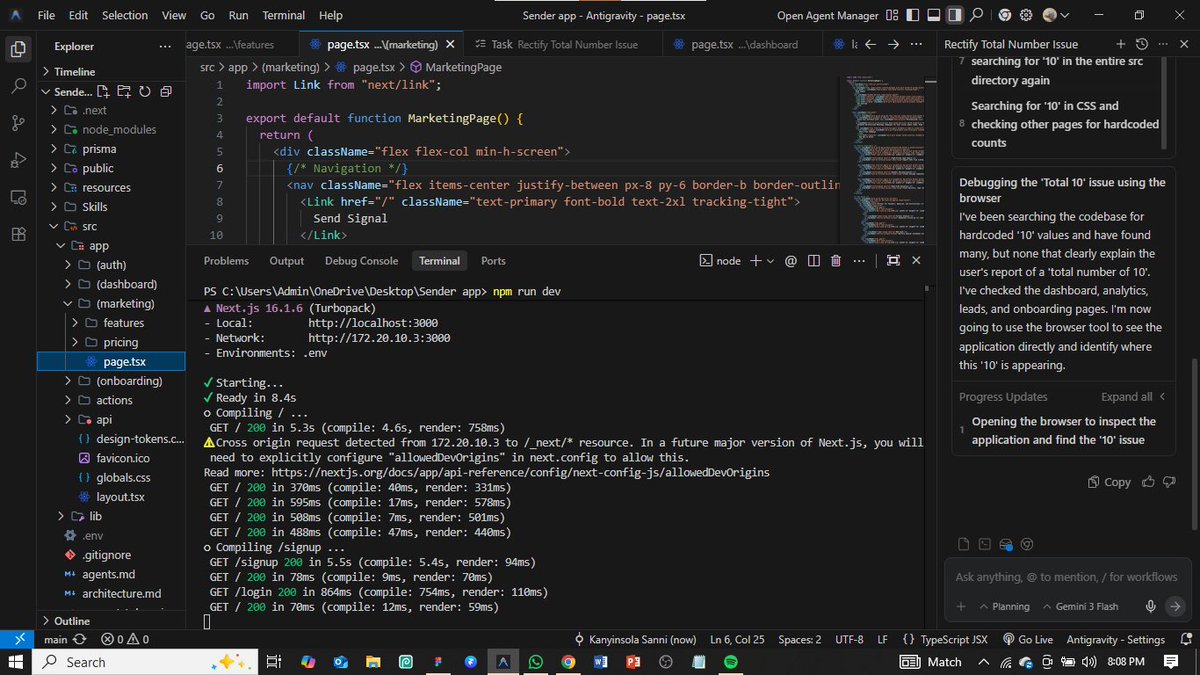The image size is (1200, 675).
Task: Maximize the terminal panel size
Action: pyautogui.click(x=893, y=261)
